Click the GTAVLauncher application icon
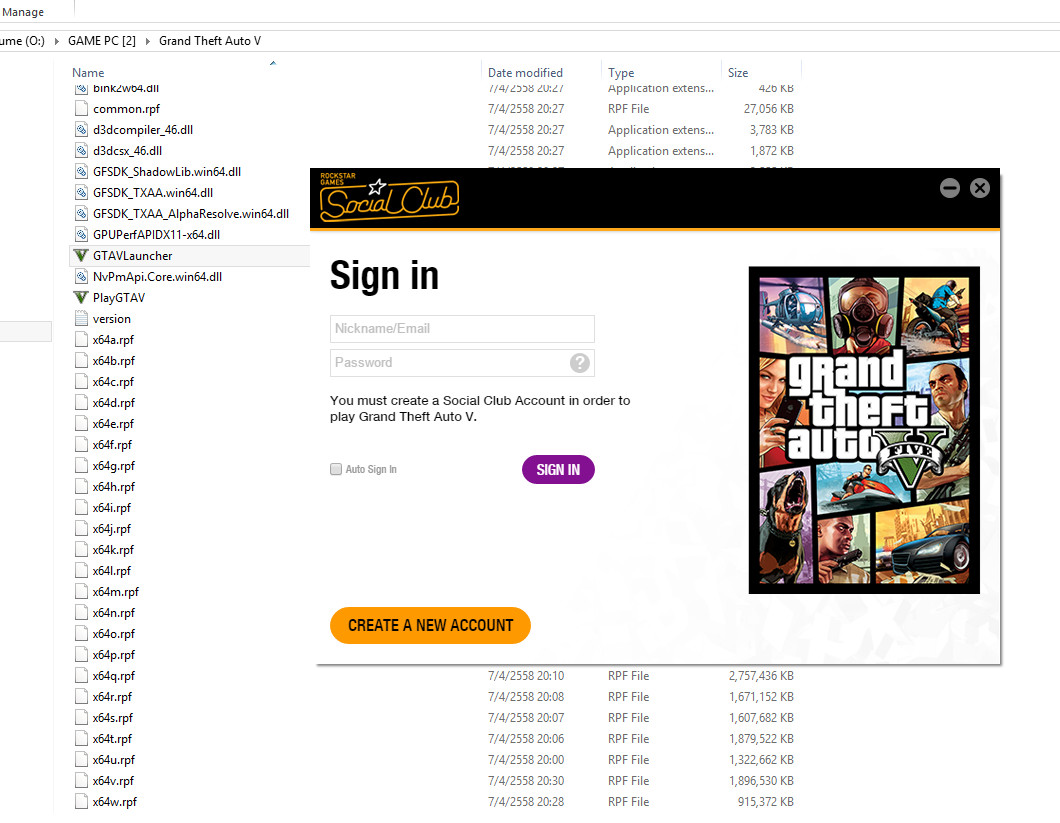This screenshot has height=823, width=1060. (x=81, y=256)
